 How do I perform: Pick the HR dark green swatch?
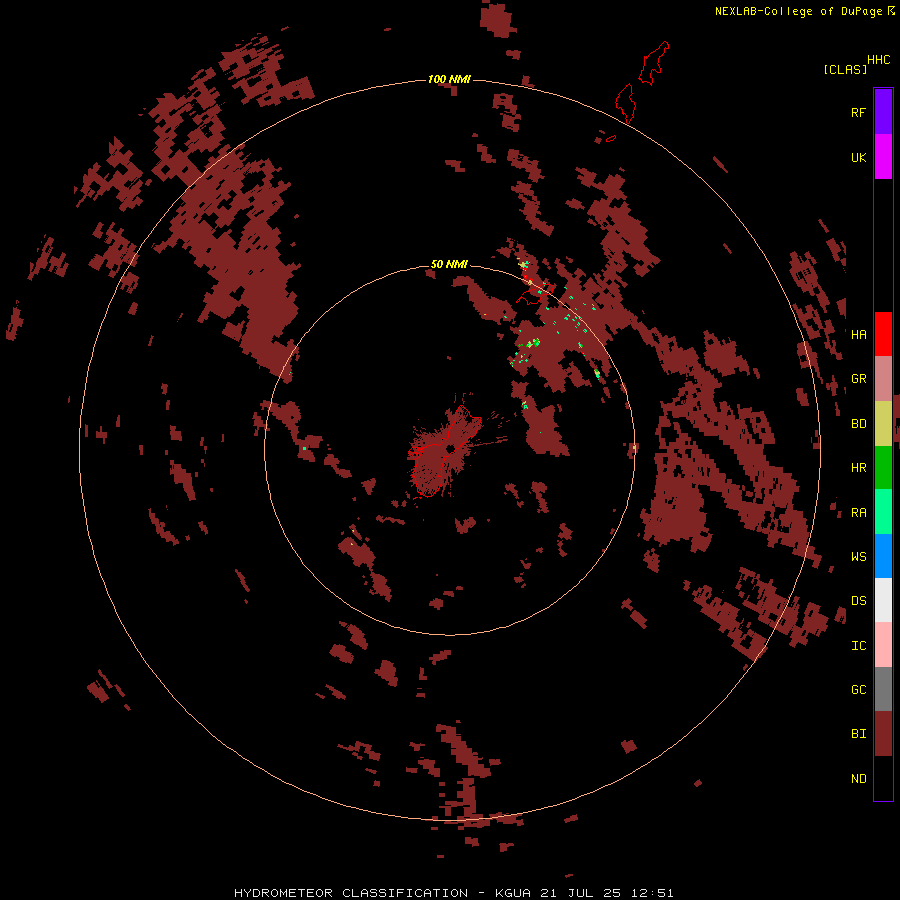(883, 468)
